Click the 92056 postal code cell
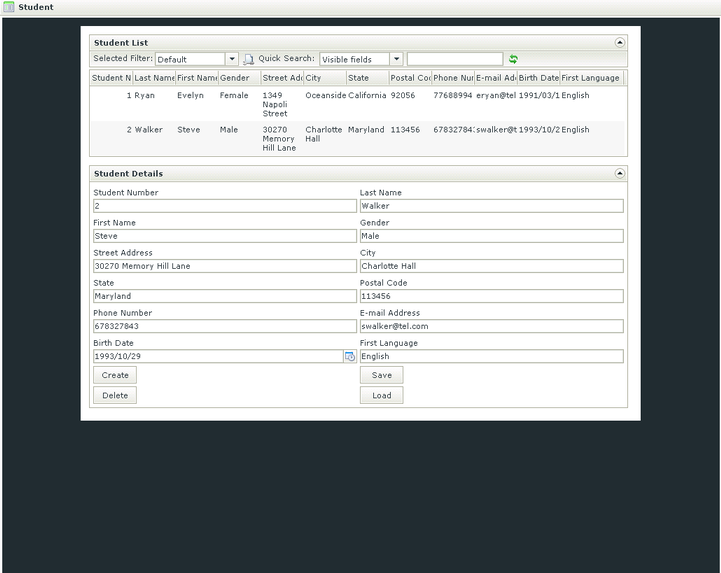 click(403, 95)
